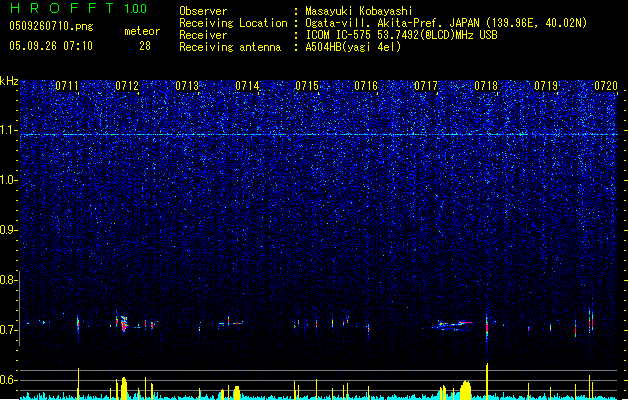Click the Ogata-vill. Akita-Pref. JAPAN location text

click(446, 23)
